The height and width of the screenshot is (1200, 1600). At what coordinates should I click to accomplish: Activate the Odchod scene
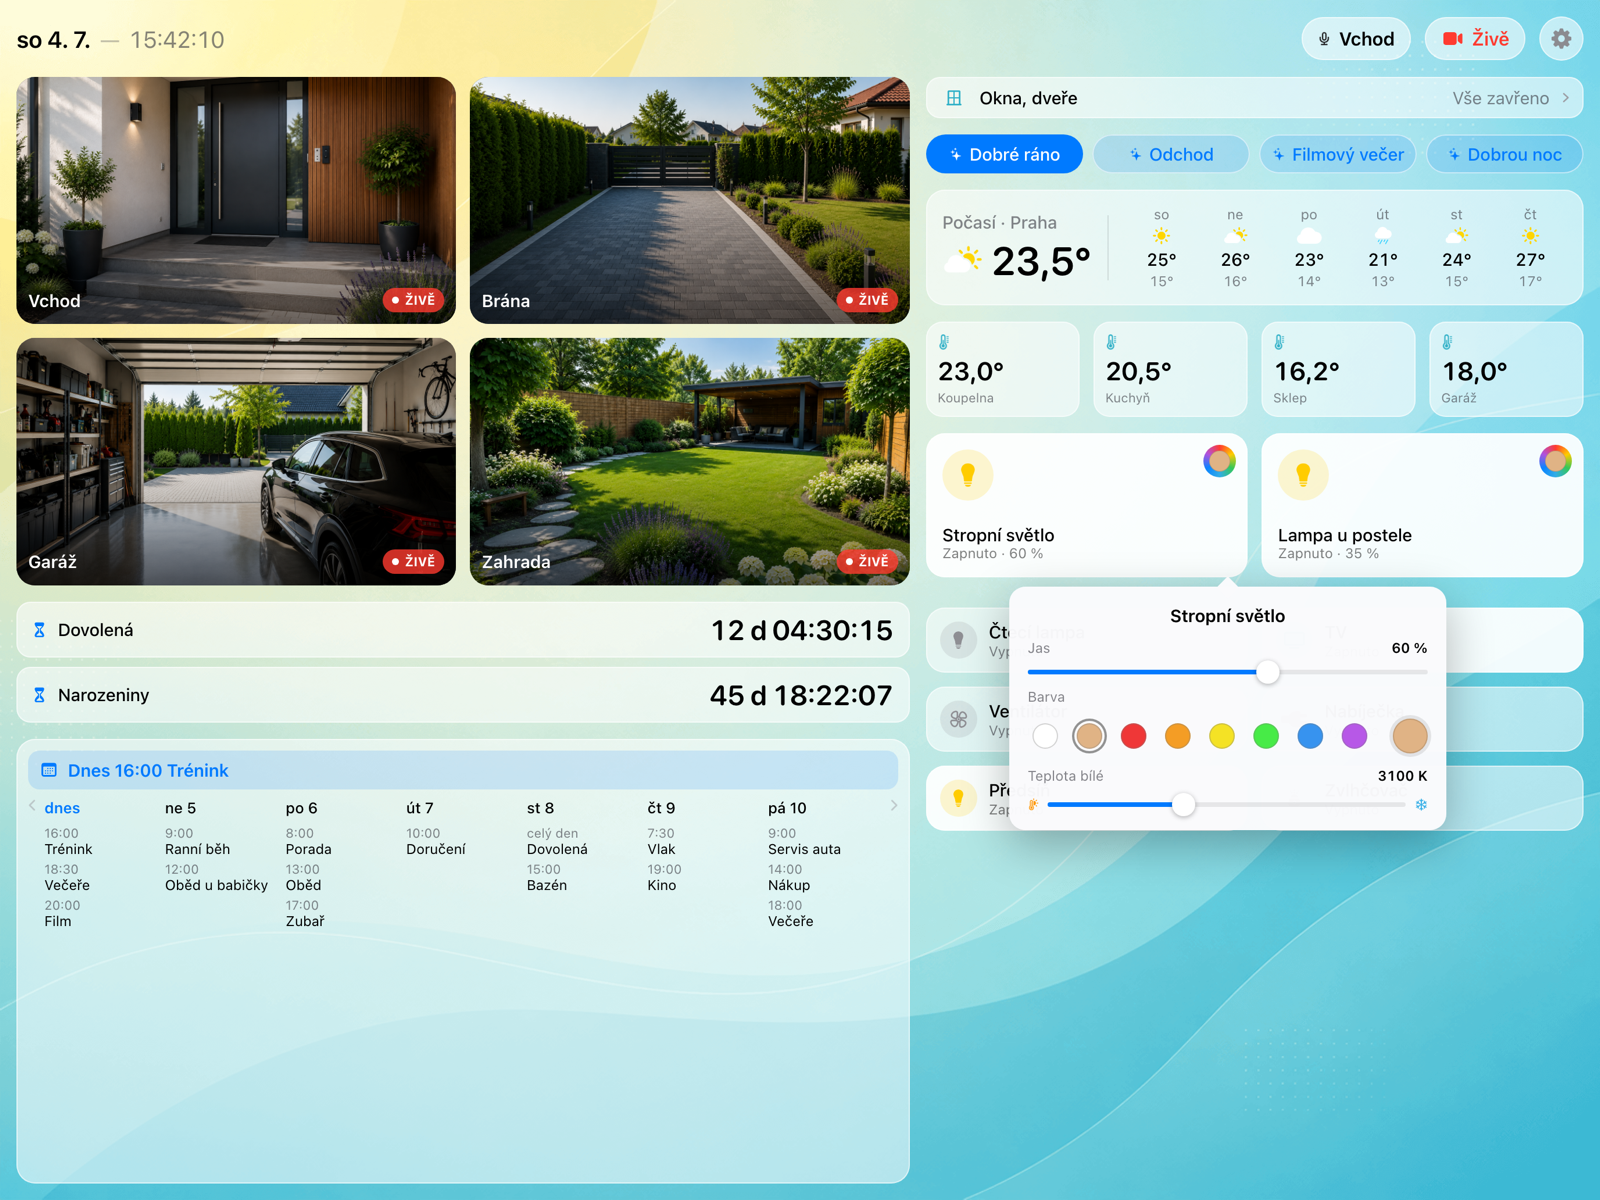click(x=1171, y=154)
